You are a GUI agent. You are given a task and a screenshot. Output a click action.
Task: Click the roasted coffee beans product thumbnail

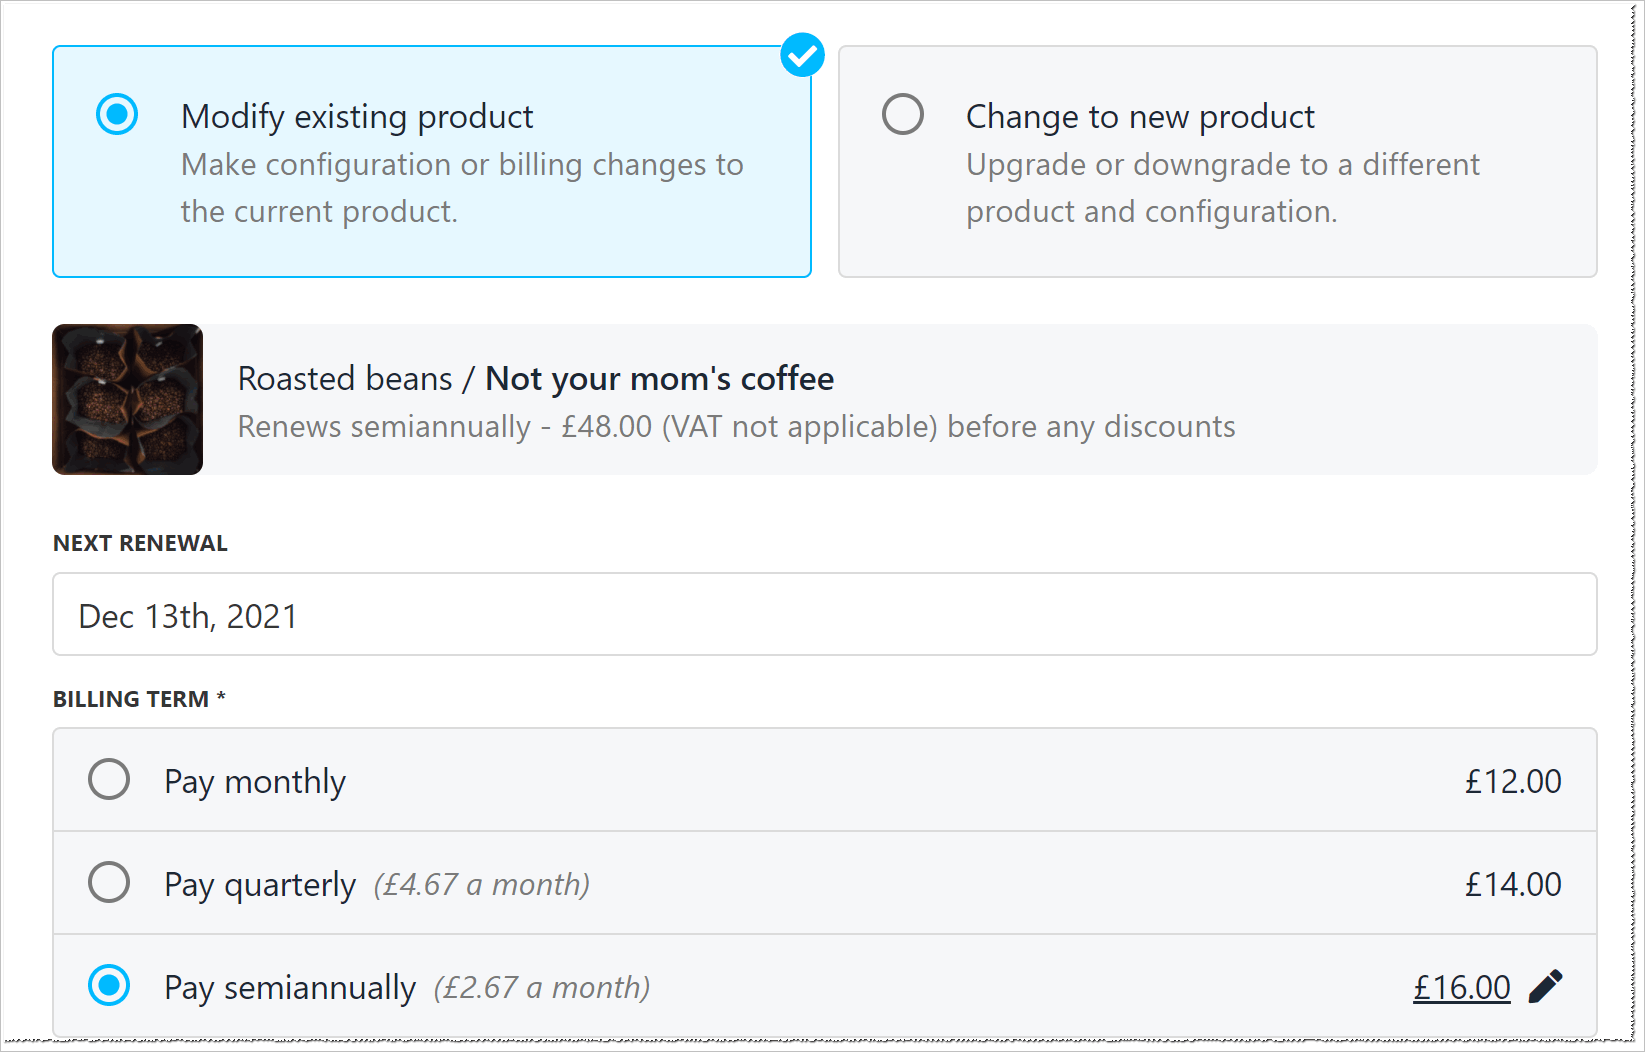tap(127, 399)
